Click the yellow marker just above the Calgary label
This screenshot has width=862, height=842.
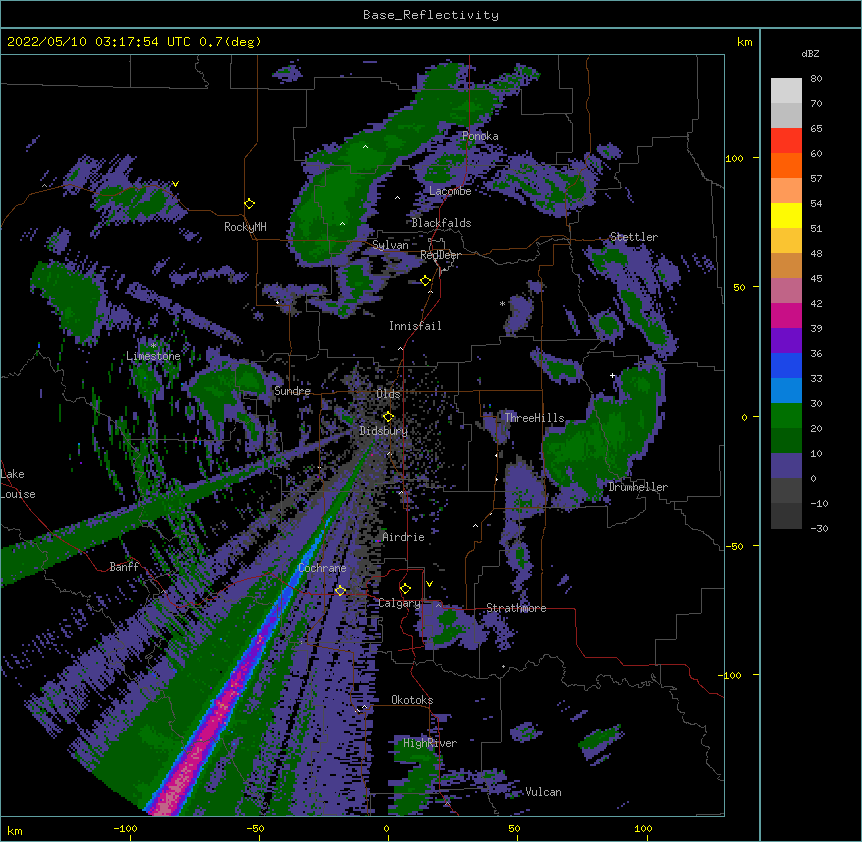coord(405,589)
